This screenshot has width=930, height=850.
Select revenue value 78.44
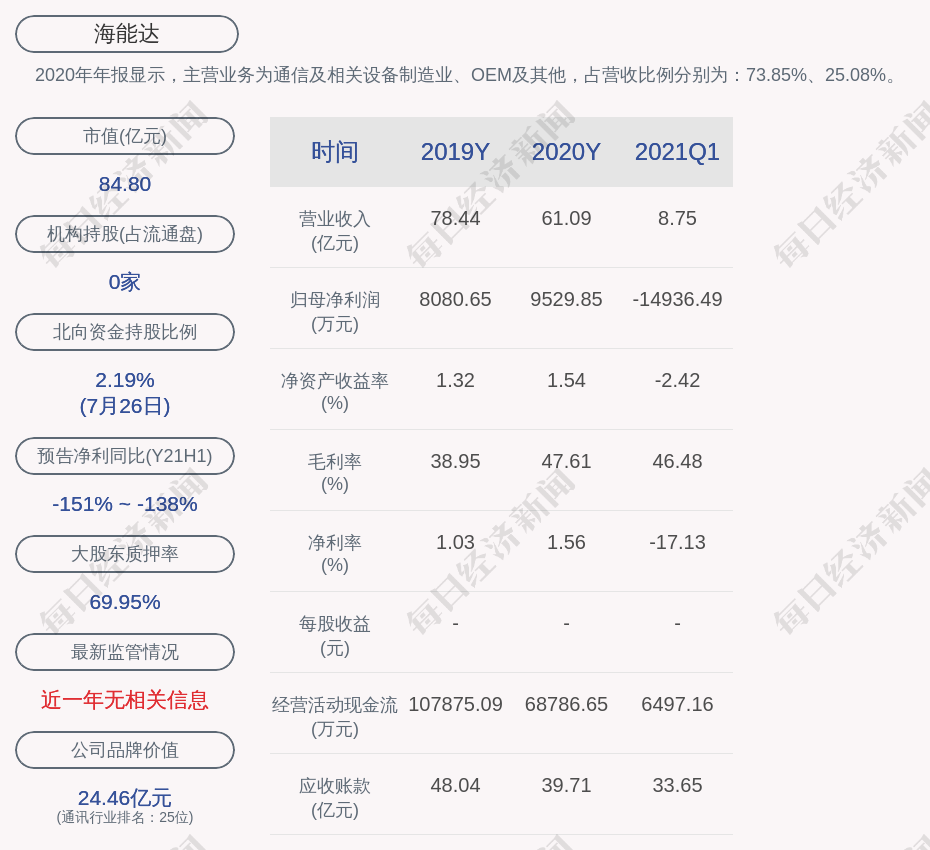tap(455, 218)
